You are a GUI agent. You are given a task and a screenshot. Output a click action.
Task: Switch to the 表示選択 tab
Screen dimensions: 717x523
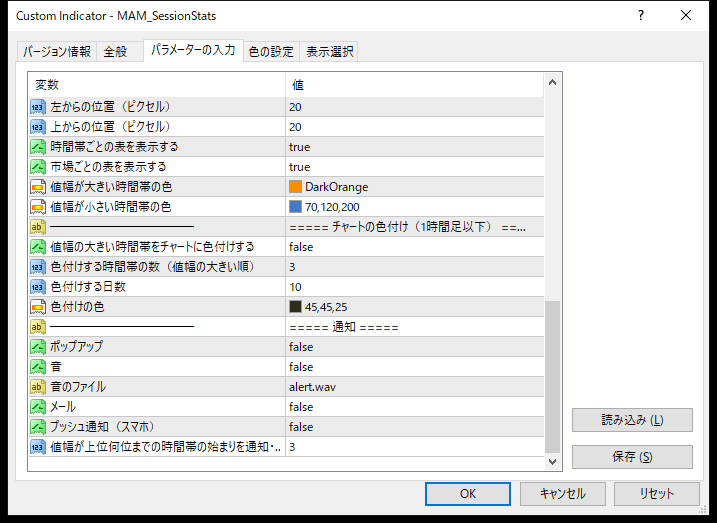[x=329, y=52]
